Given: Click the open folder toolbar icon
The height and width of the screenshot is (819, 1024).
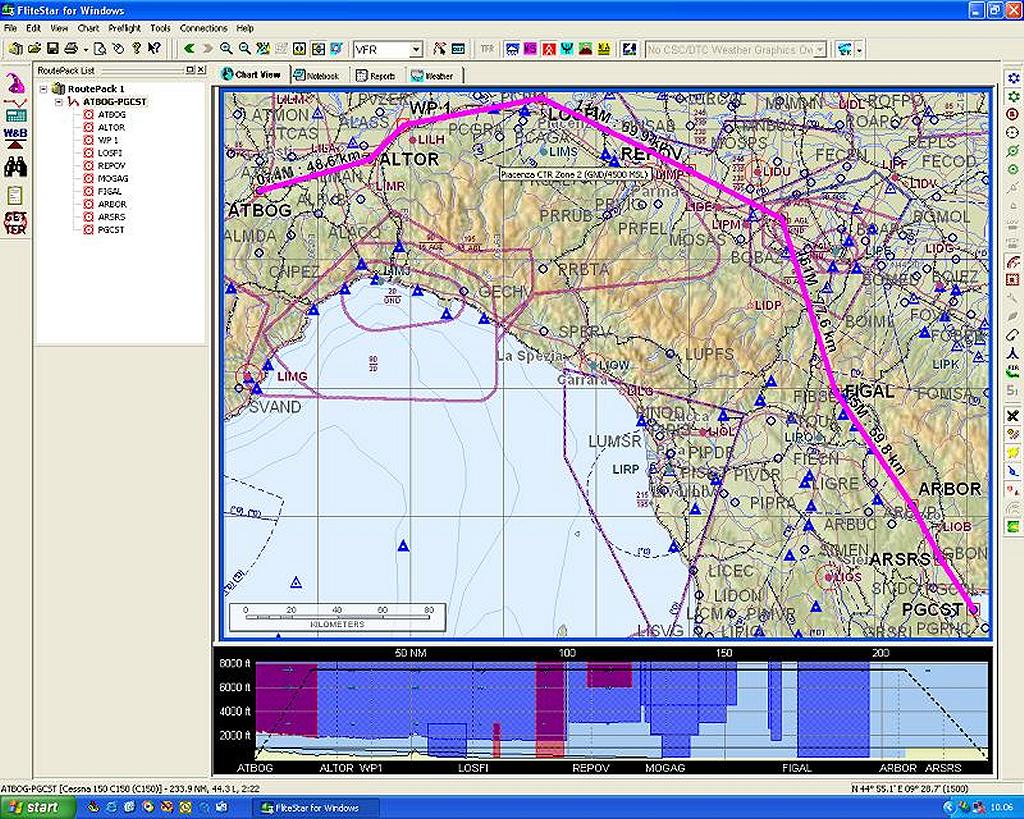Looking at the screenshot, I should pos(35,49).
